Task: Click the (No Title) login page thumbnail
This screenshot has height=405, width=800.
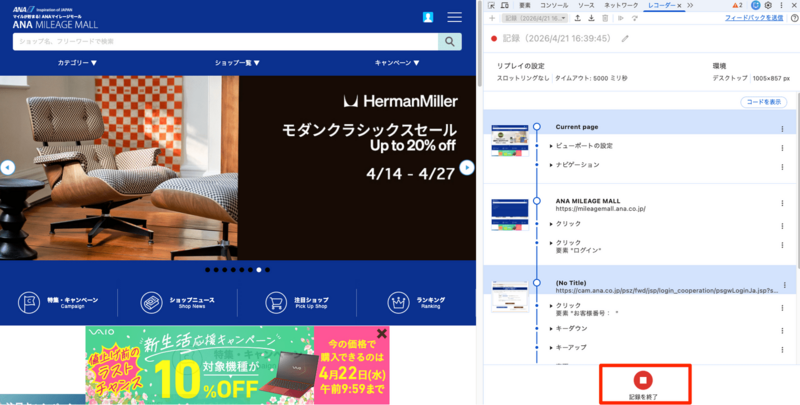Action: (510, 296)
